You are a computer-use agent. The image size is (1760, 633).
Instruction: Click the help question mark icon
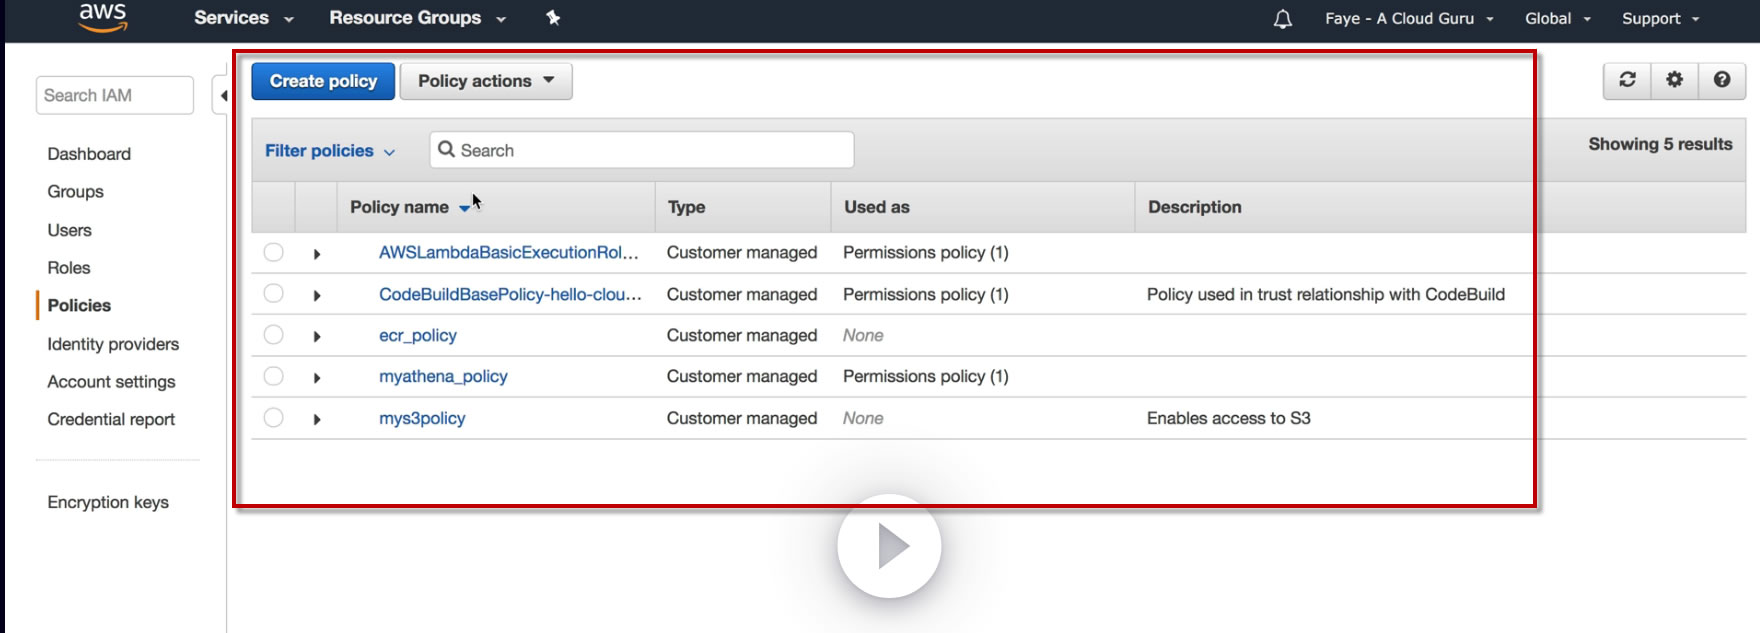pos(1722,80)
